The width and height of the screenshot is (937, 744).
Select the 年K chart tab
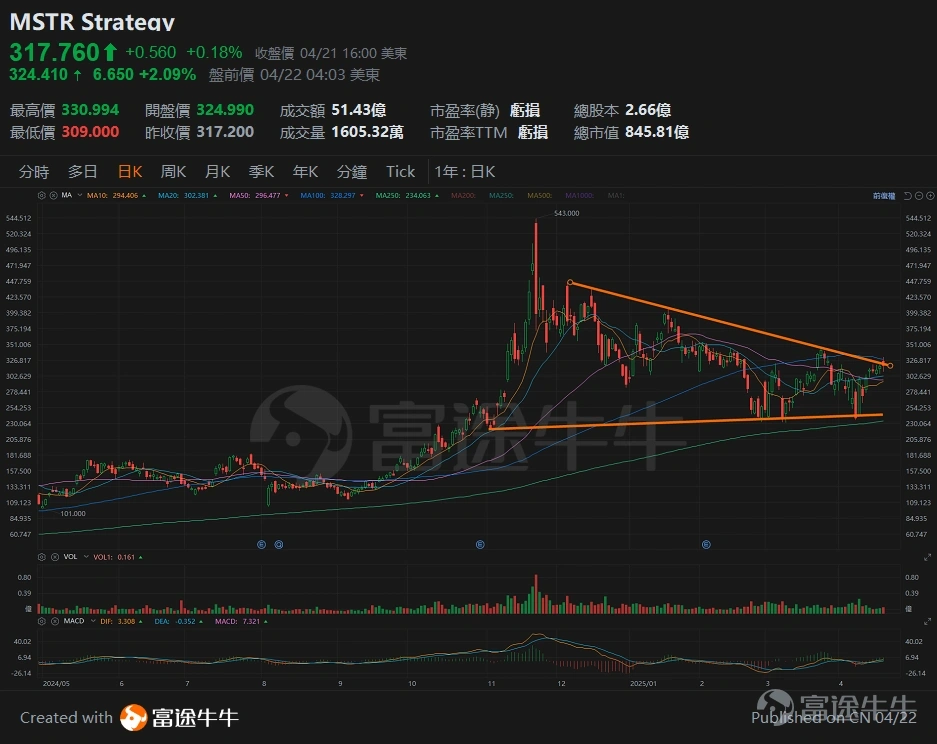(x=305, y=172)
